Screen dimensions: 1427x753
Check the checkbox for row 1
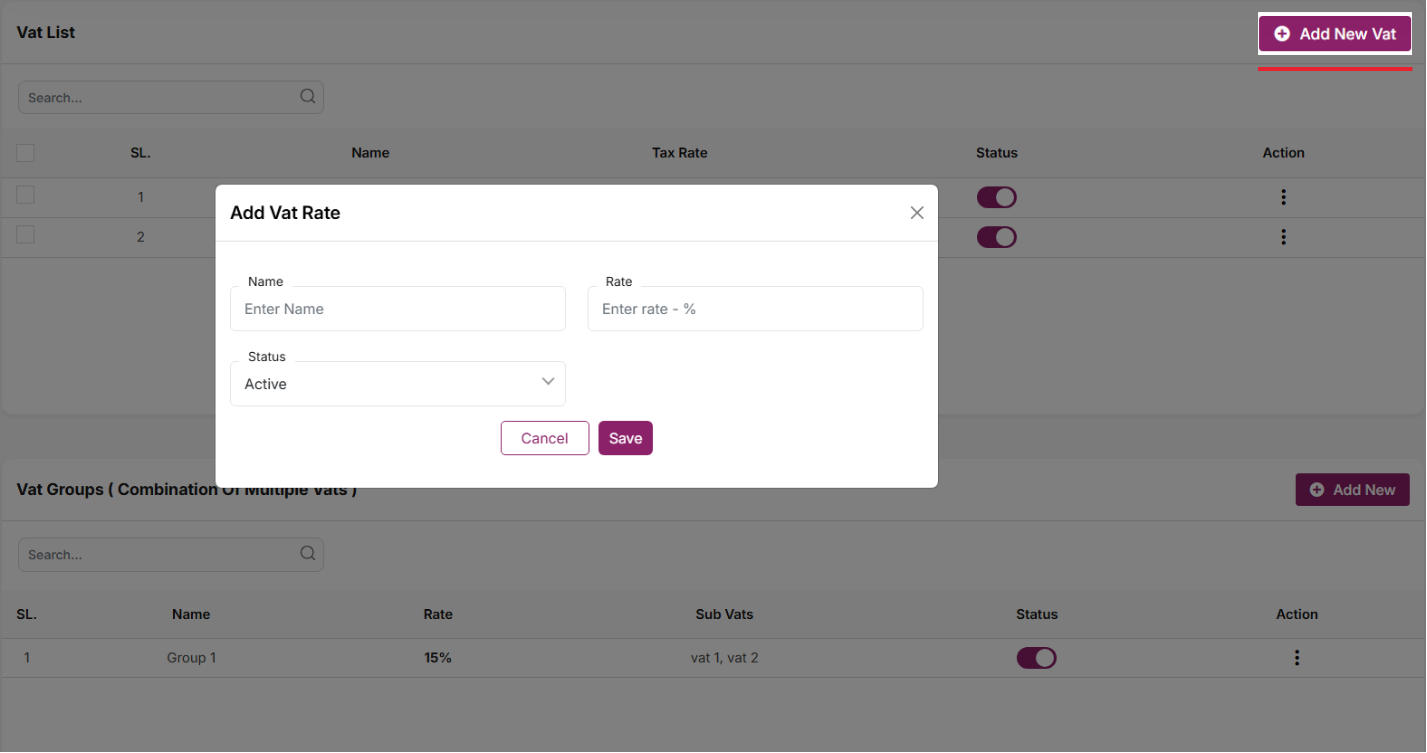tap(25, 195)
